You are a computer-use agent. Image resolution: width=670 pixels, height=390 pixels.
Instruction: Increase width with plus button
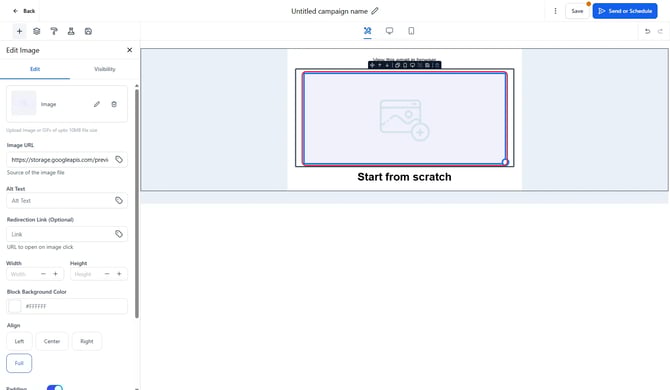[55, 274]
